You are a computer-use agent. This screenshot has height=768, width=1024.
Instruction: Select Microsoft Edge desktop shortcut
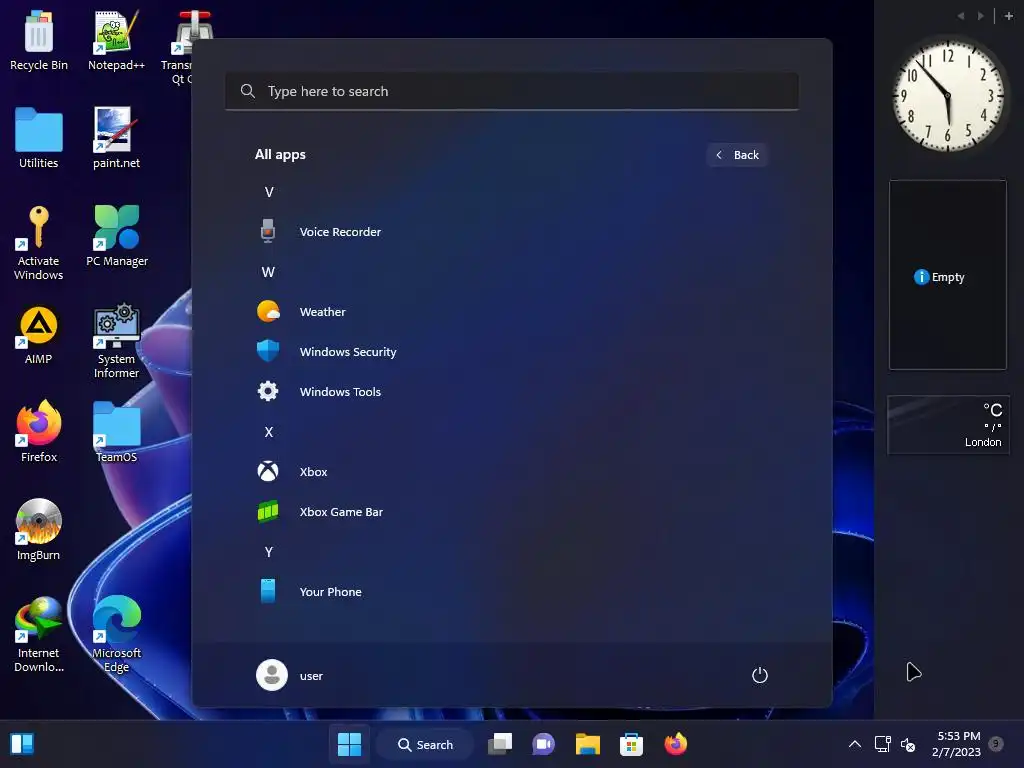[x=116, y=634]
